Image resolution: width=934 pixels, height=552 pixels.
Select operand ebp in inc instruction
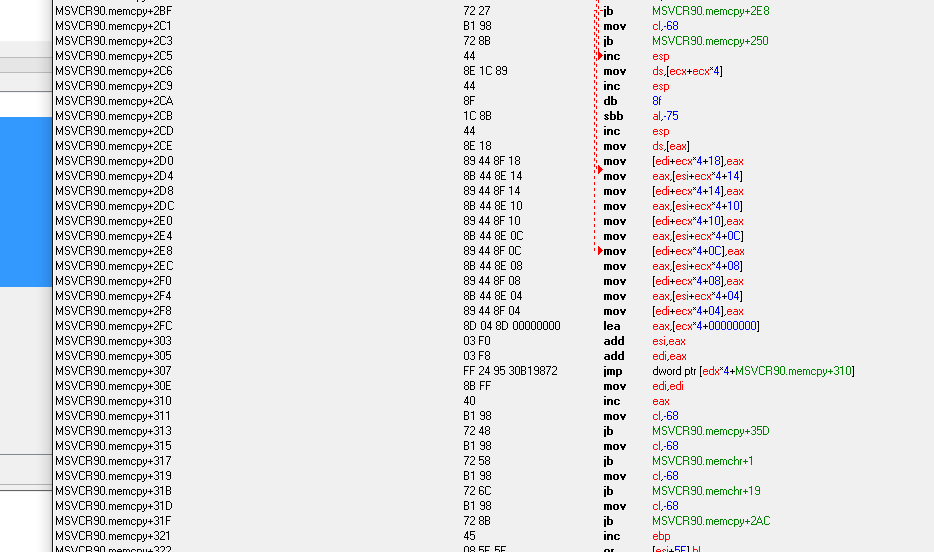tap(661, 536)
